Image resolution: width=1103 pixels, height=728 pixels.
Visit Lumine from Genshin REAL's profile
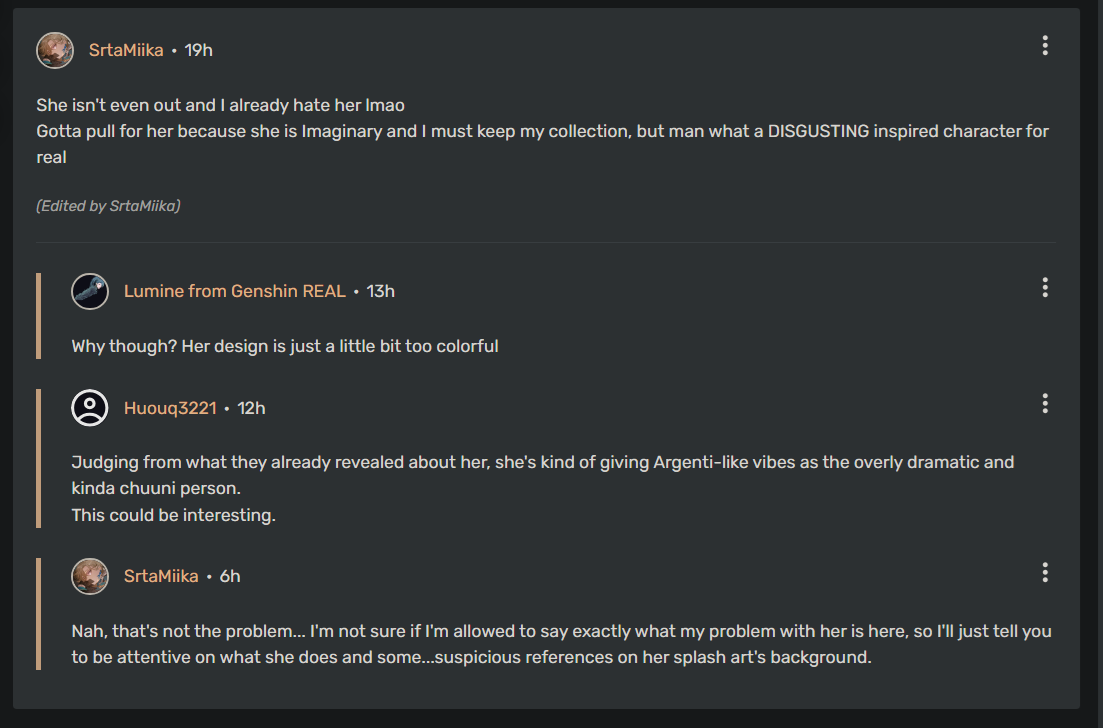[234, 291]
